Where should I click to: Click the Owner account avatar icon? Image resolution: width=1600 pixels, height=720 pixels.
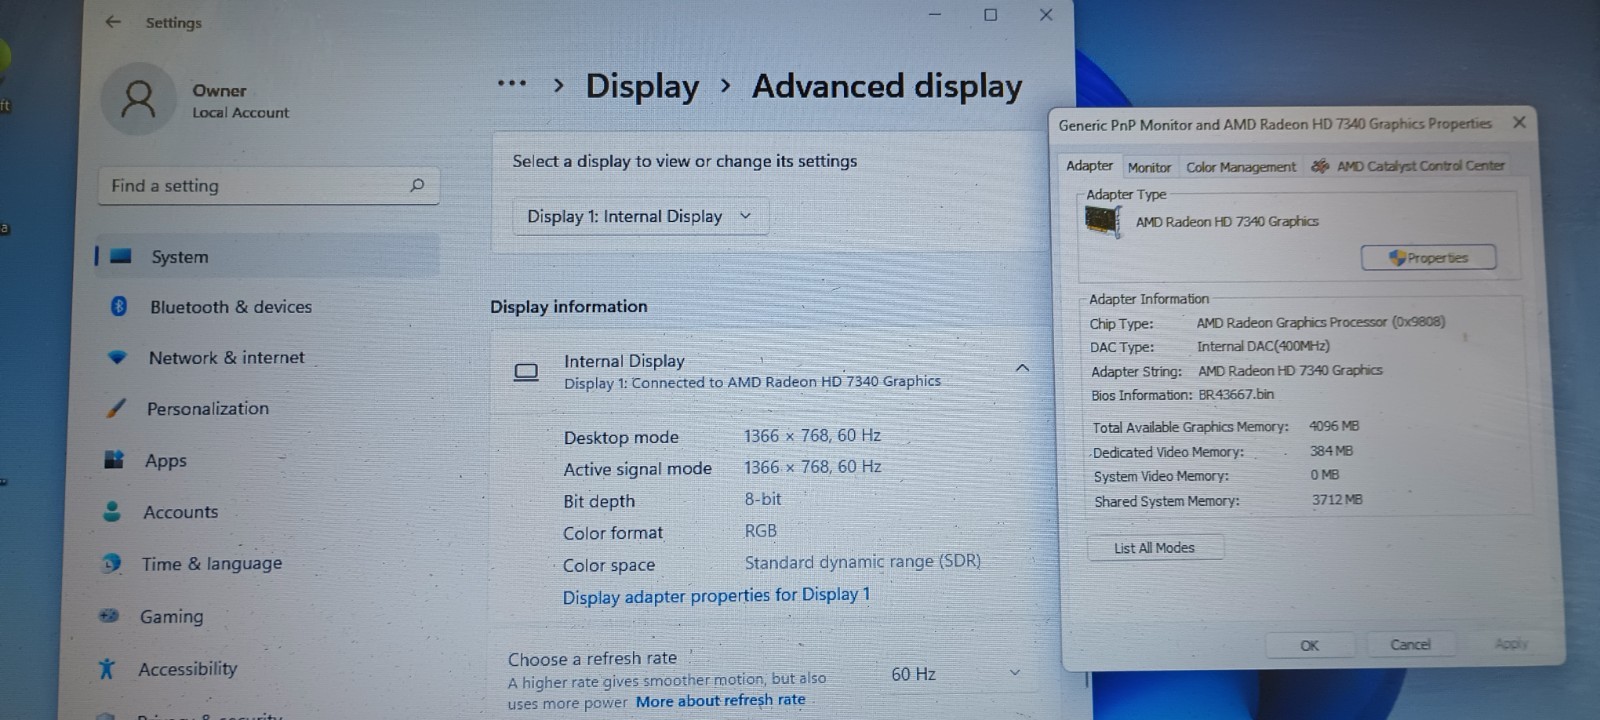point(138,100)
